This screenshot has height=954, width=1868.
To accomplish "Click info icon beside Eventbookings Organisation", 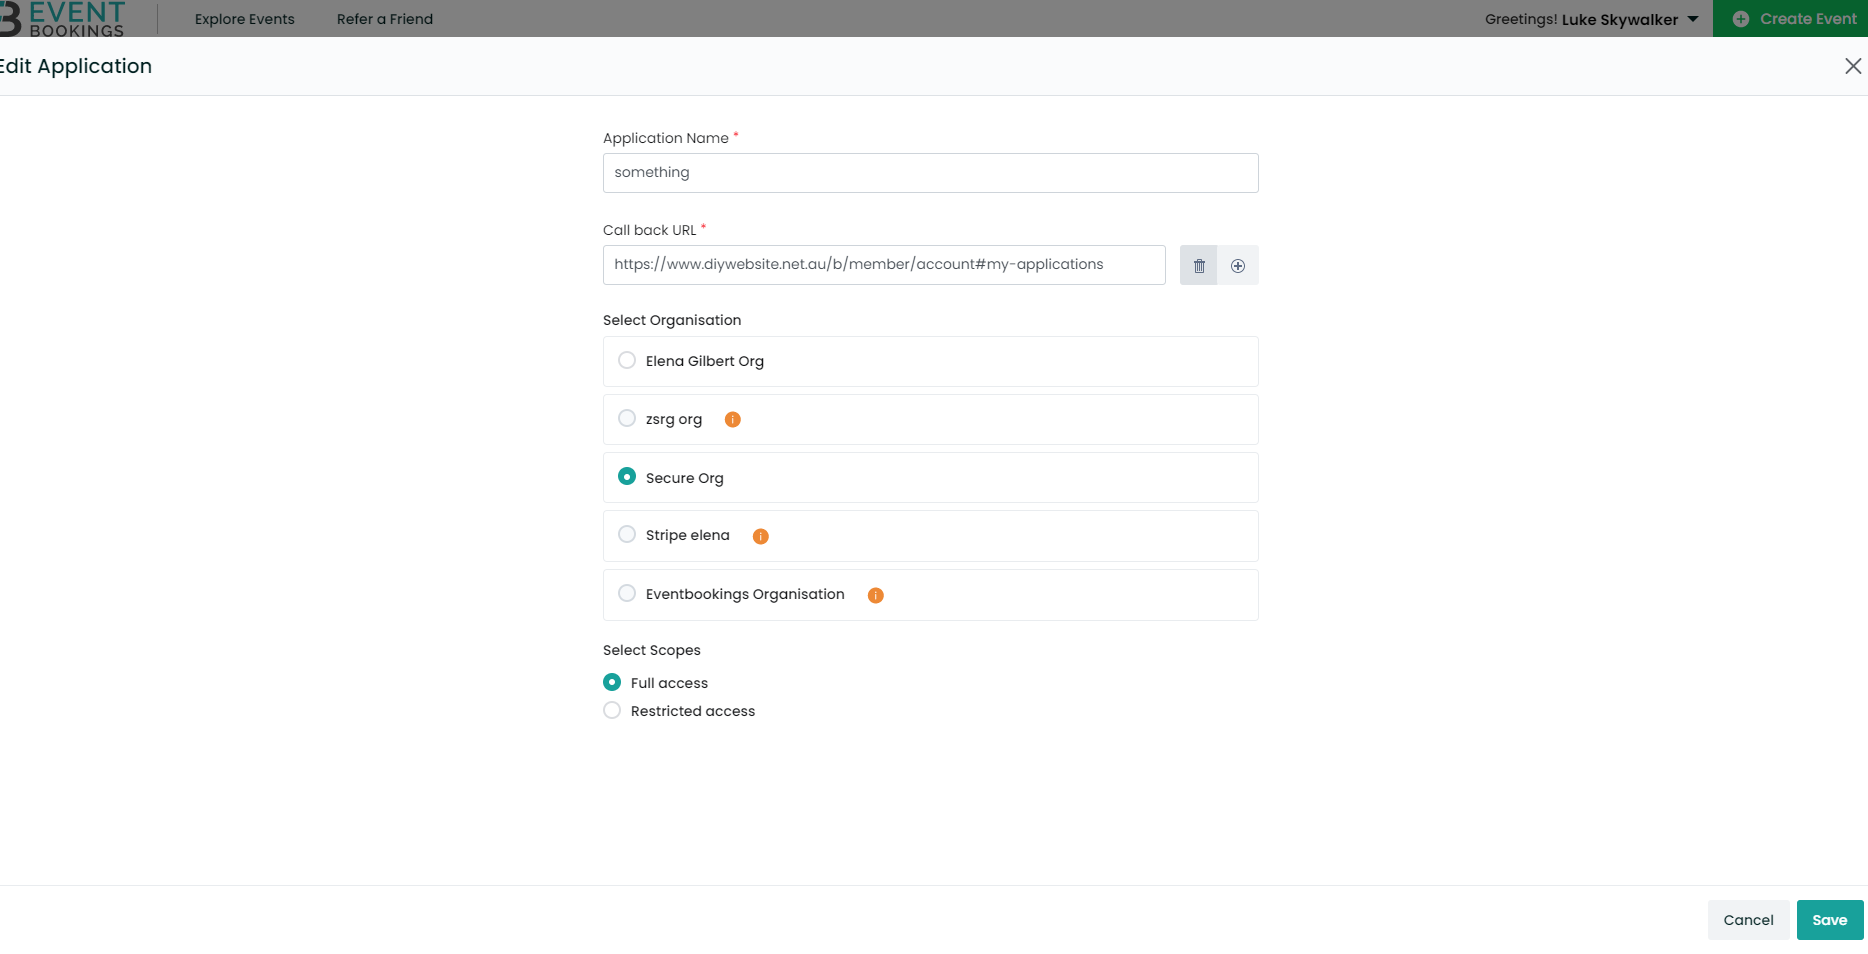I will click(876, 596).
